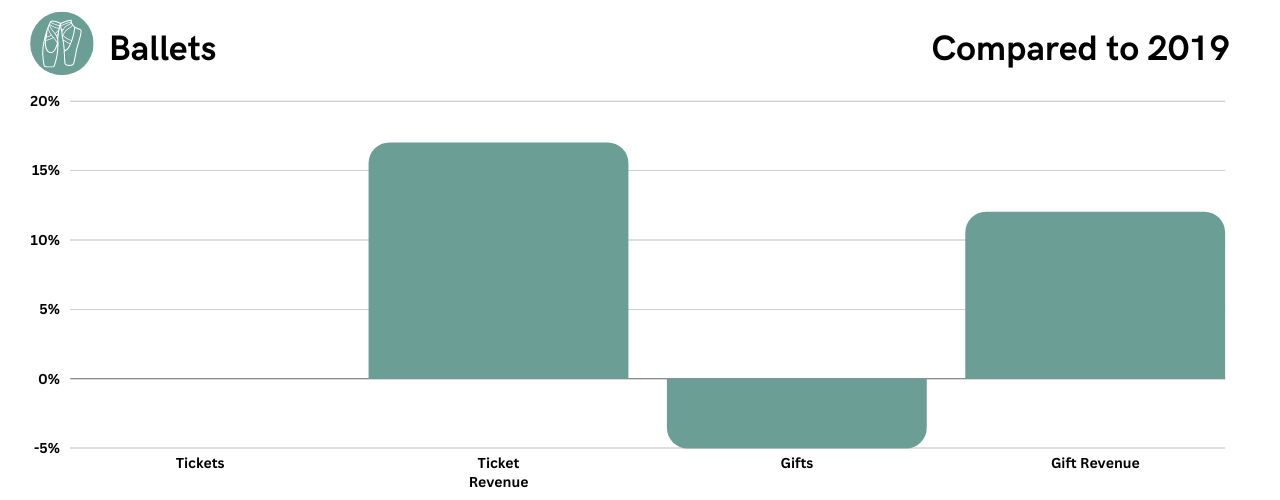
Task: Click the 10% y-axis label
Action: point(46,240)
